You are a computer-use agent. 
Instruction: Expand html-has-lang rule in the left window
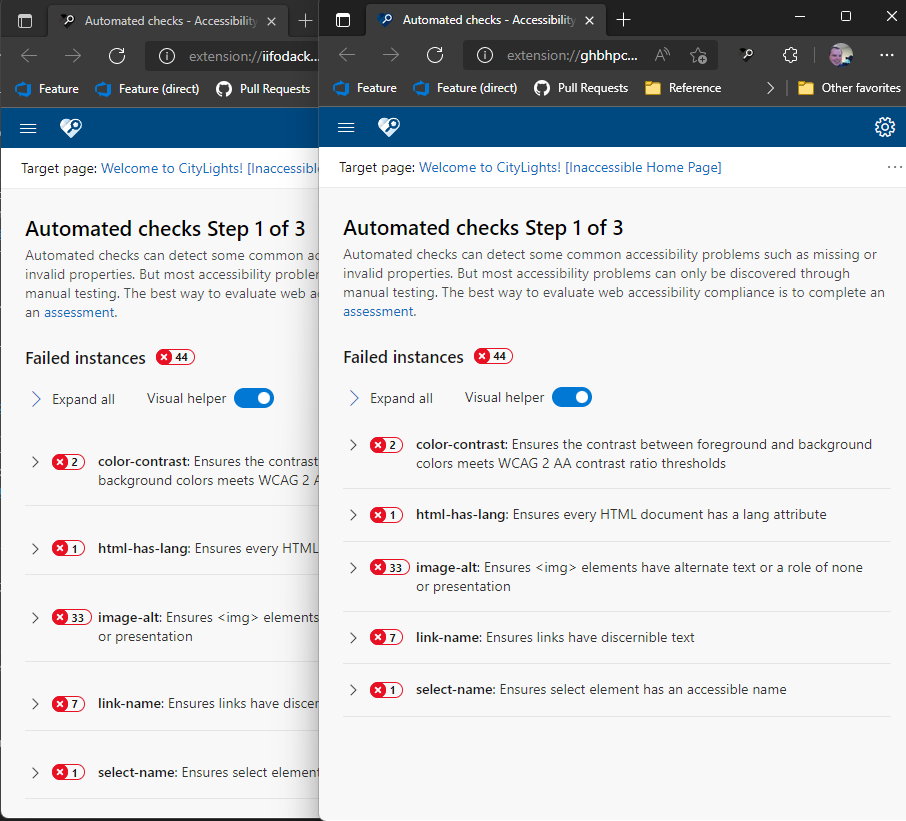point(35,549)
